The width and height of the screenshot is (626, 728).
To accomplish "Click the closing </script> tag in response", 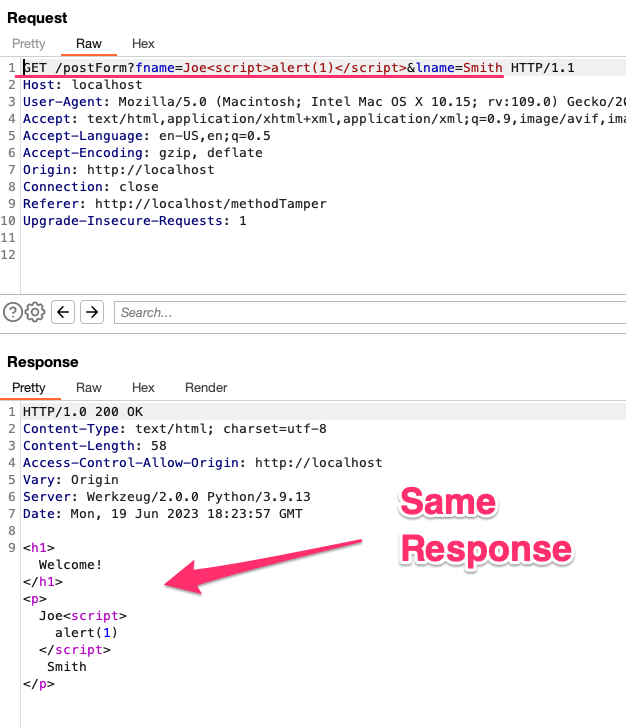I will point(75,650).
